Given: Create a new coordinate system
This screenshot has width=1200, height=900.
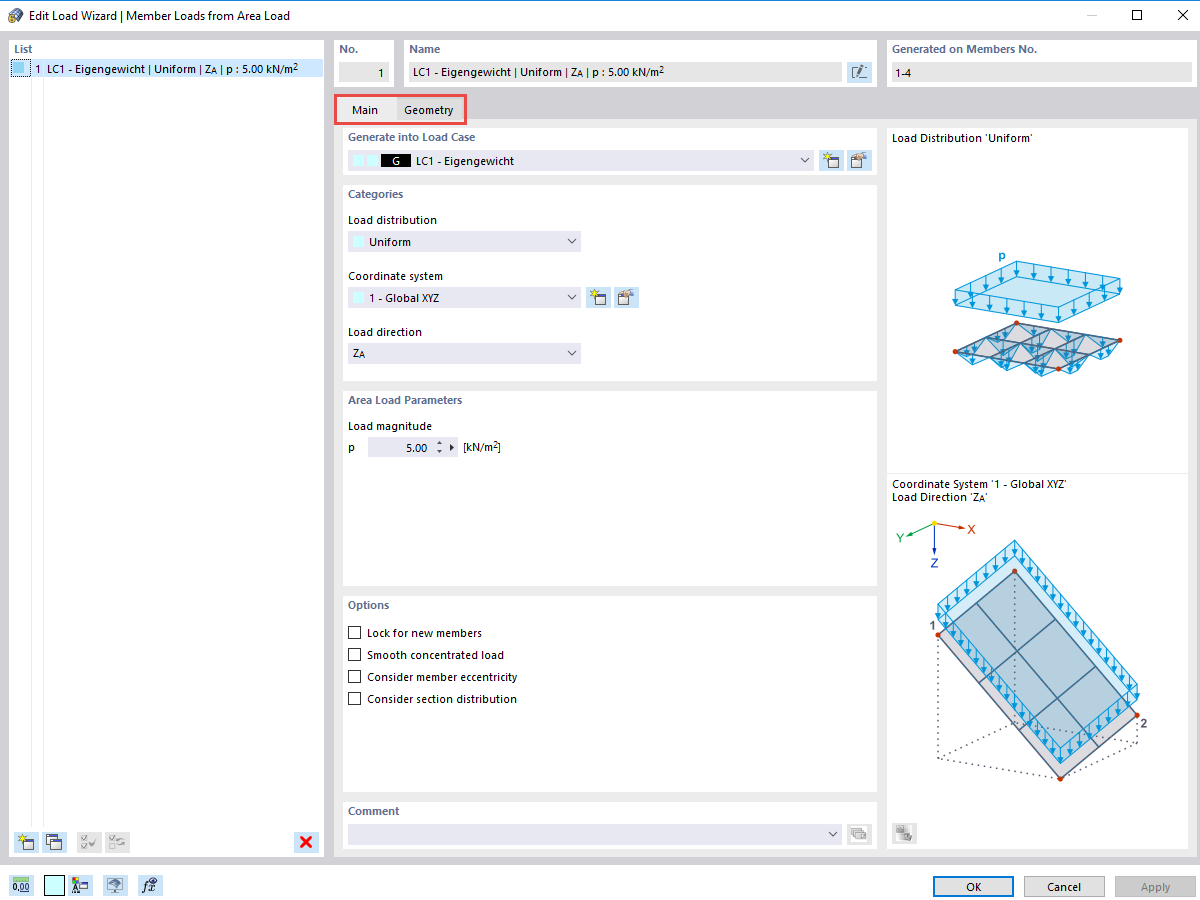Looking at the screenshot, I should coord(598,297).
